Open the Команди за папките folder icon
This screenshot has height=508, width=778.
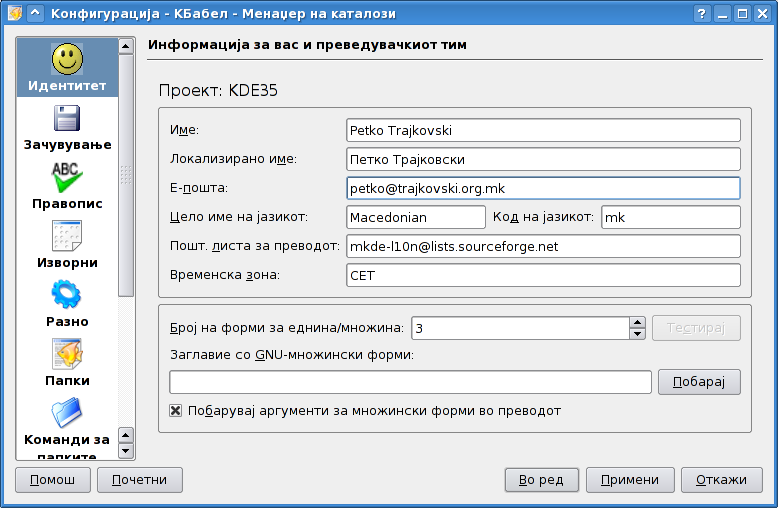click(67, 413)
